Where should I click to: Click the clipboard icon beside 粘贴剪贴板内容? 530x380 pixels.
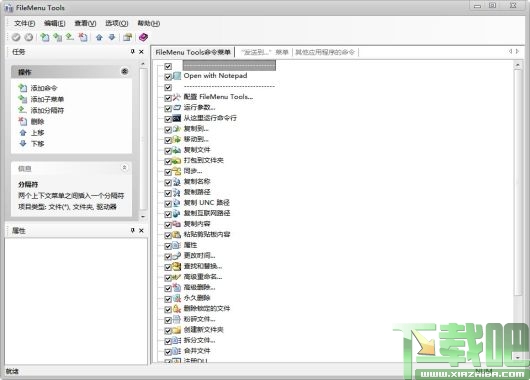pos(177,235)
